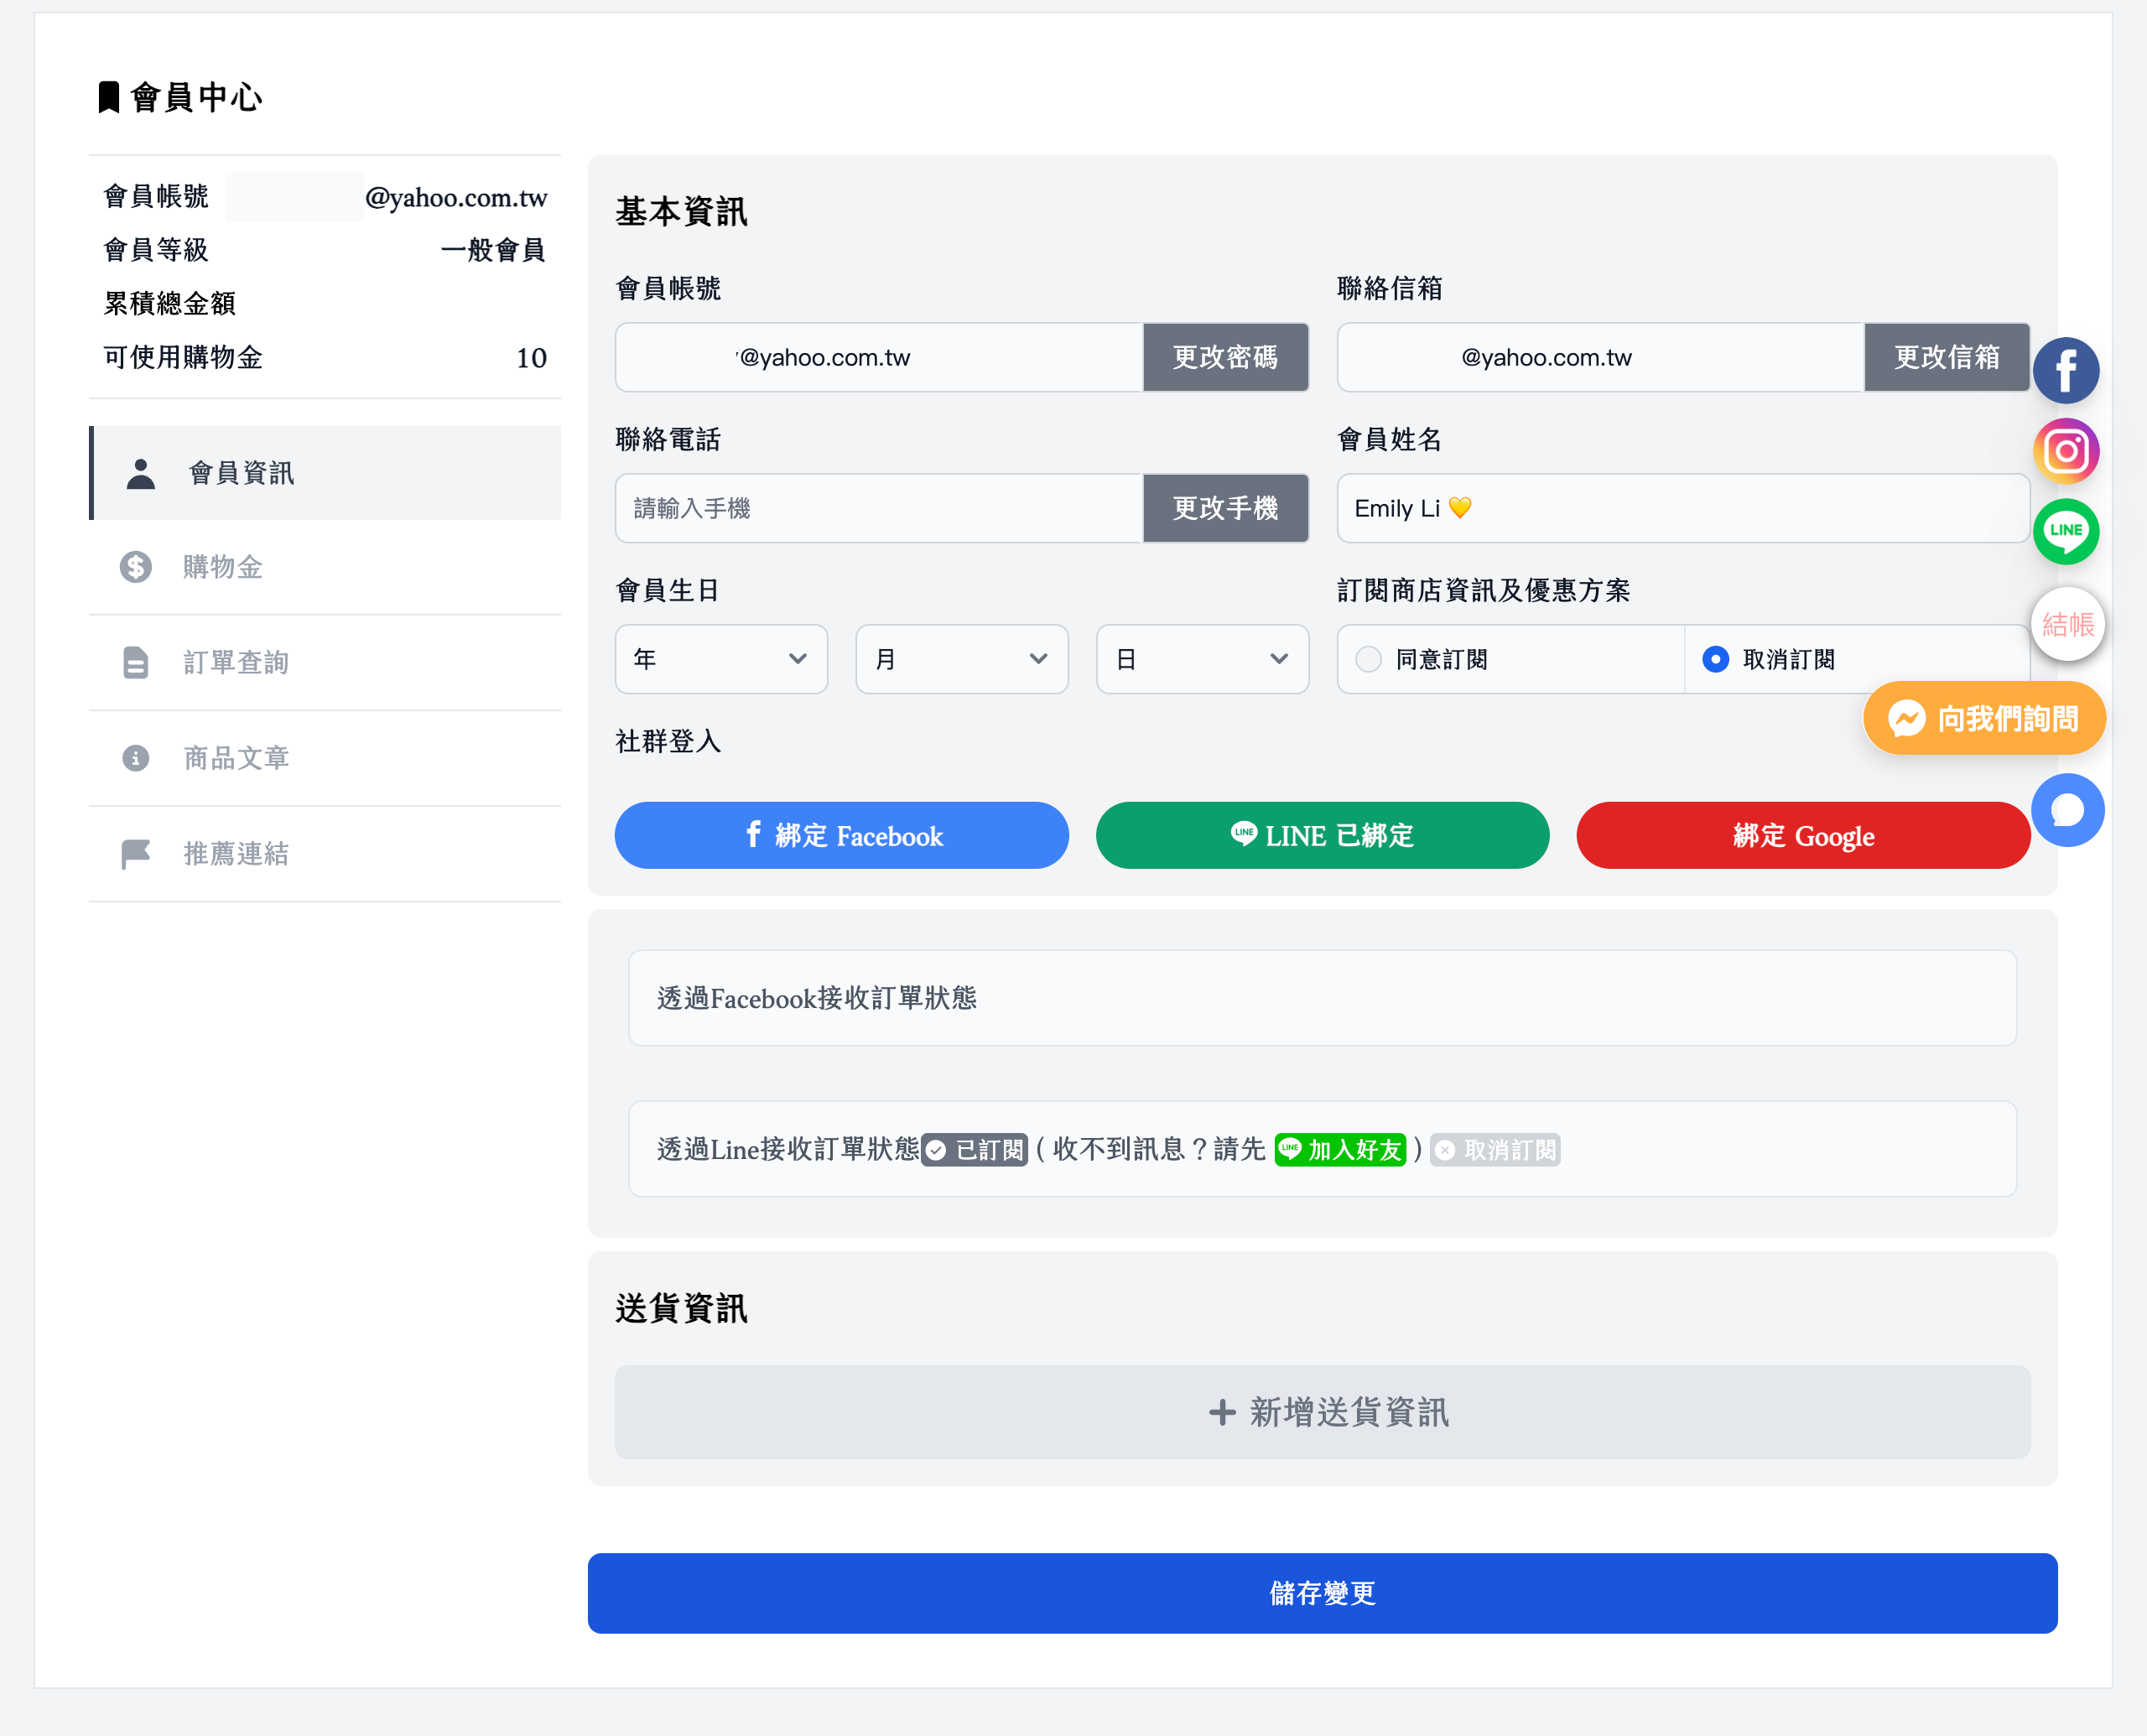Open the floating Instagram icon
Screen dimensions: 2147x1736
pos(2066,451)
